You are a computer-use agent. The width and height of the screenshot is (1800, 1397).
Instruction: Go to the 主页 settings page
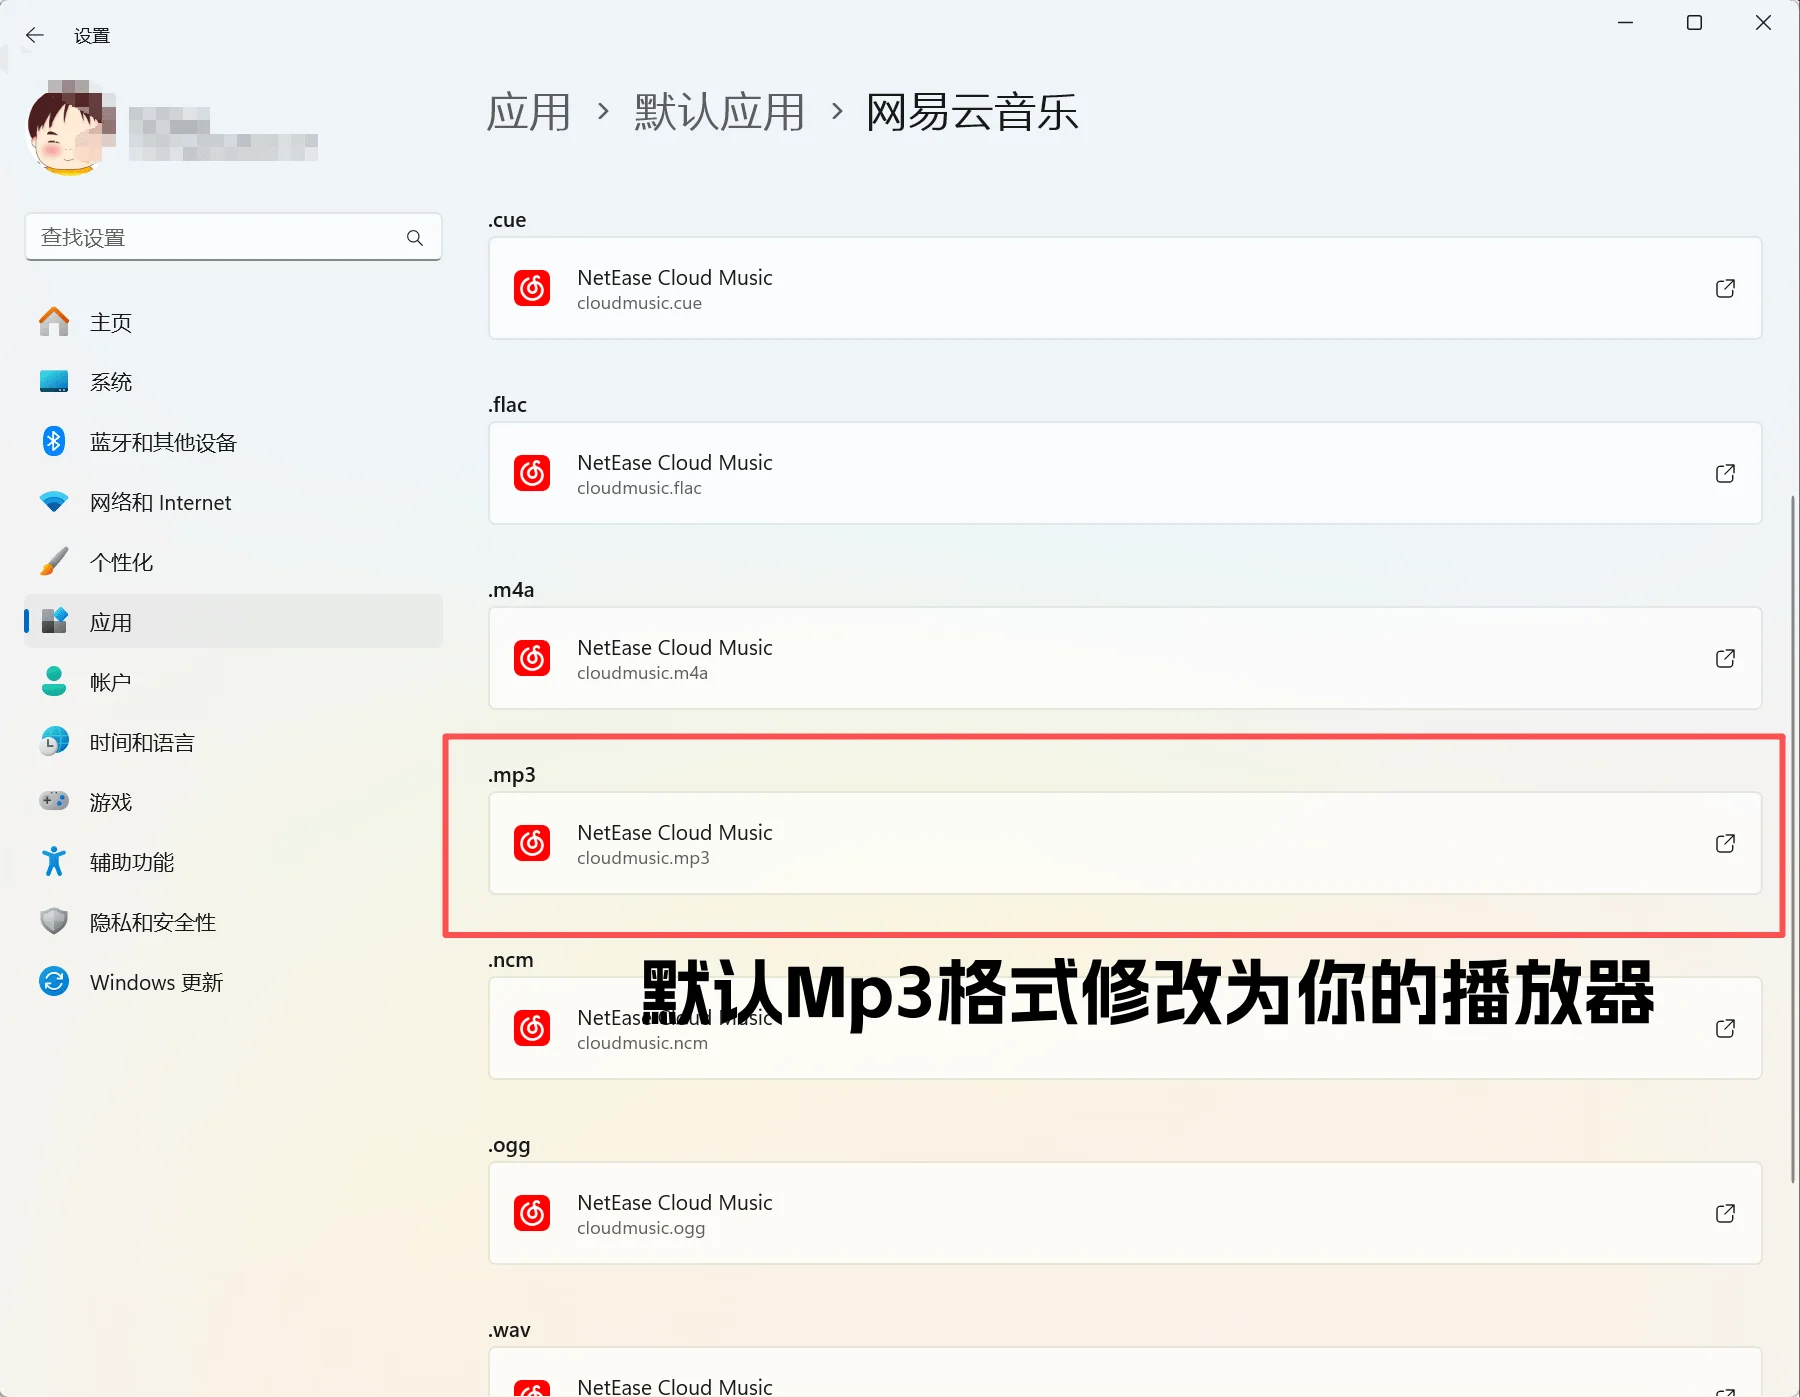click(233, 322)
